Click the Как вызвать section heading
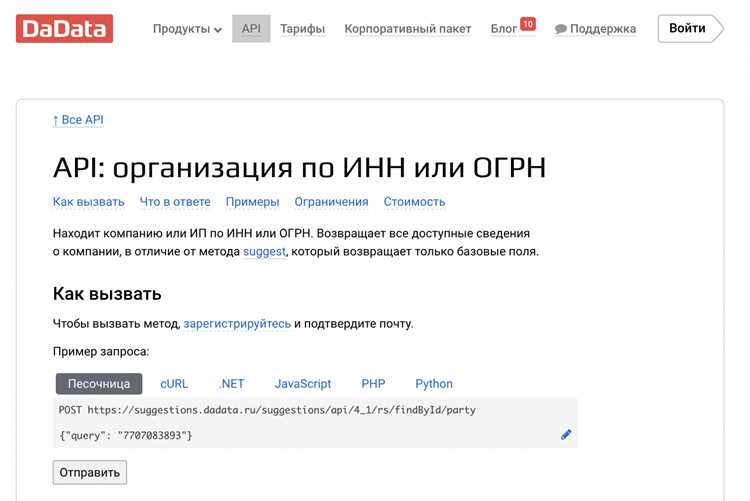Image resolution: width=750 pixels, height=501 pixels. (107, 294)
